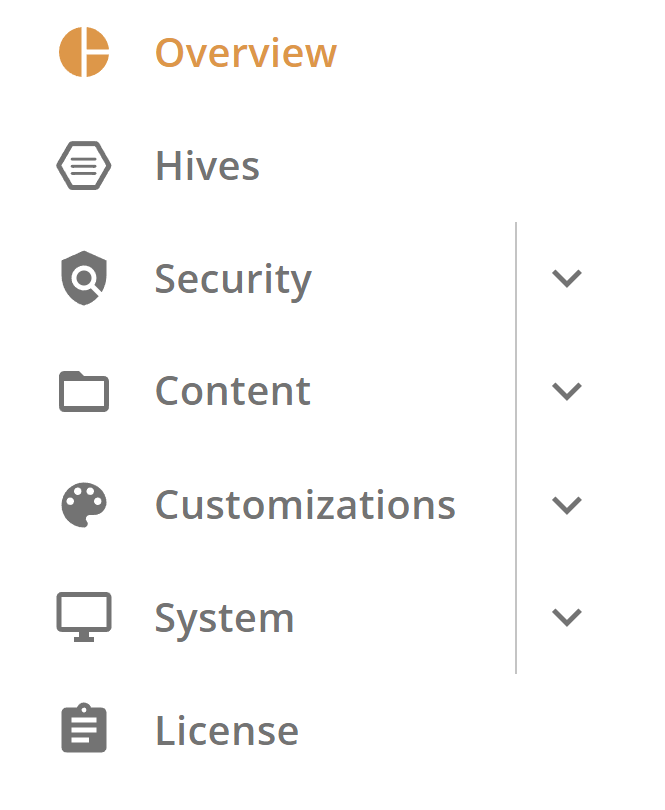Click the Customizations paint palette icon
Viewport: 665px width, 810px height.
click(84, 505)
